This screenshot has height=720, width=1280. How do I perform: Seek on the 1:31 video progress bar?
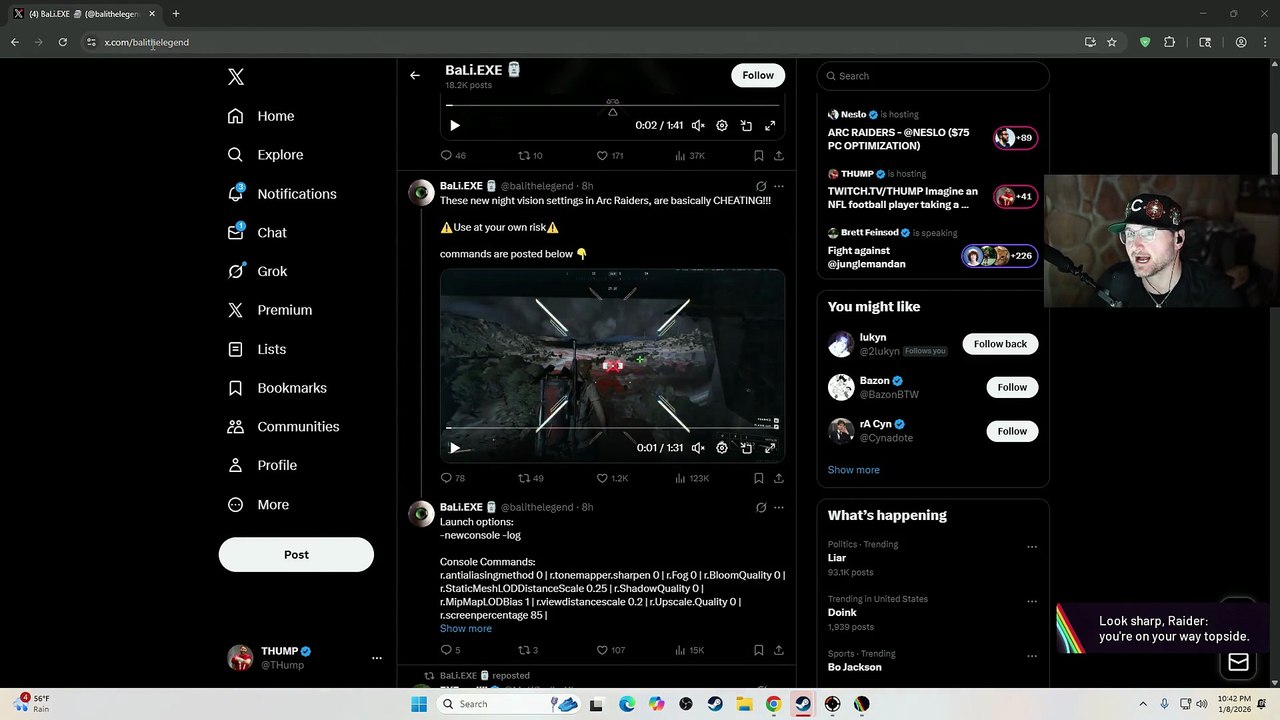click(612, 428)
